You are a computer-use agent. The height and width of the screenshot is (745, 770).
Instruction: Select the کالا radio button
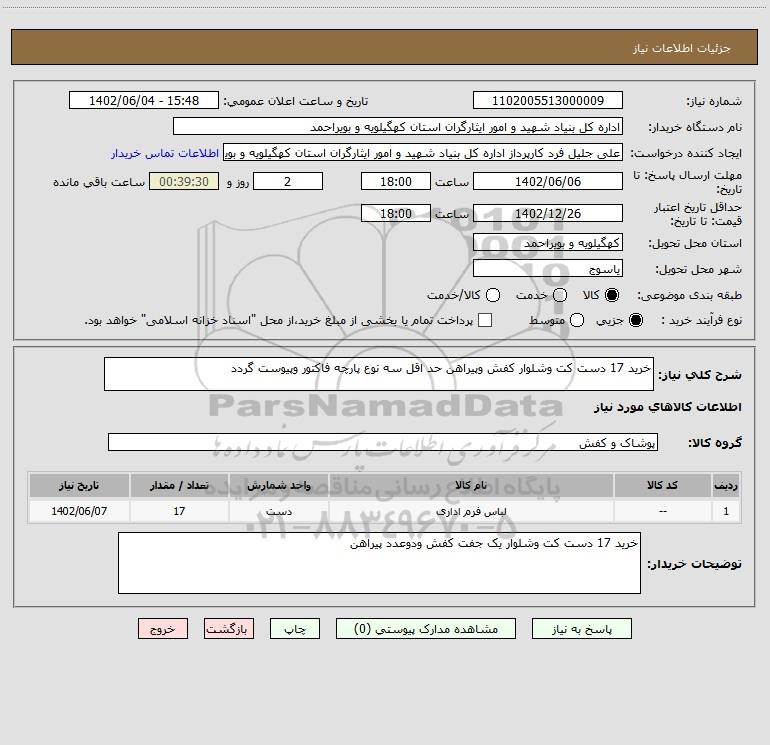pos(612,295)
